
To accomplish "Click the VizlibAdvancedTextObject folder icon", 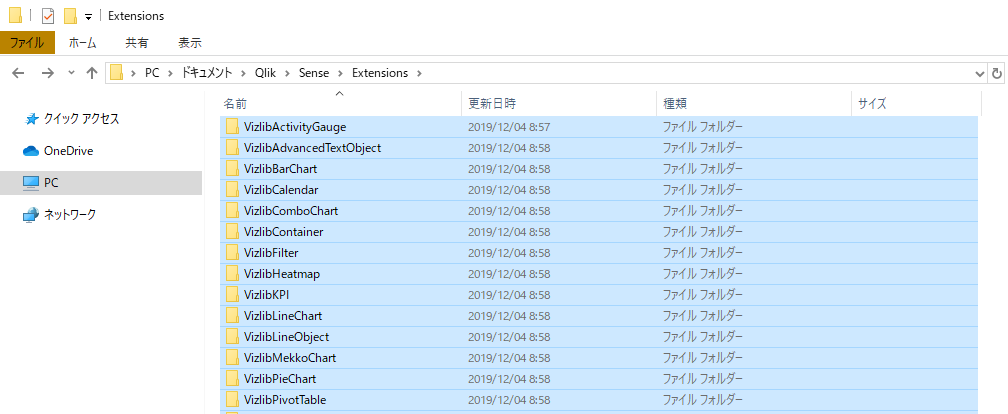I will pos(232,148).
